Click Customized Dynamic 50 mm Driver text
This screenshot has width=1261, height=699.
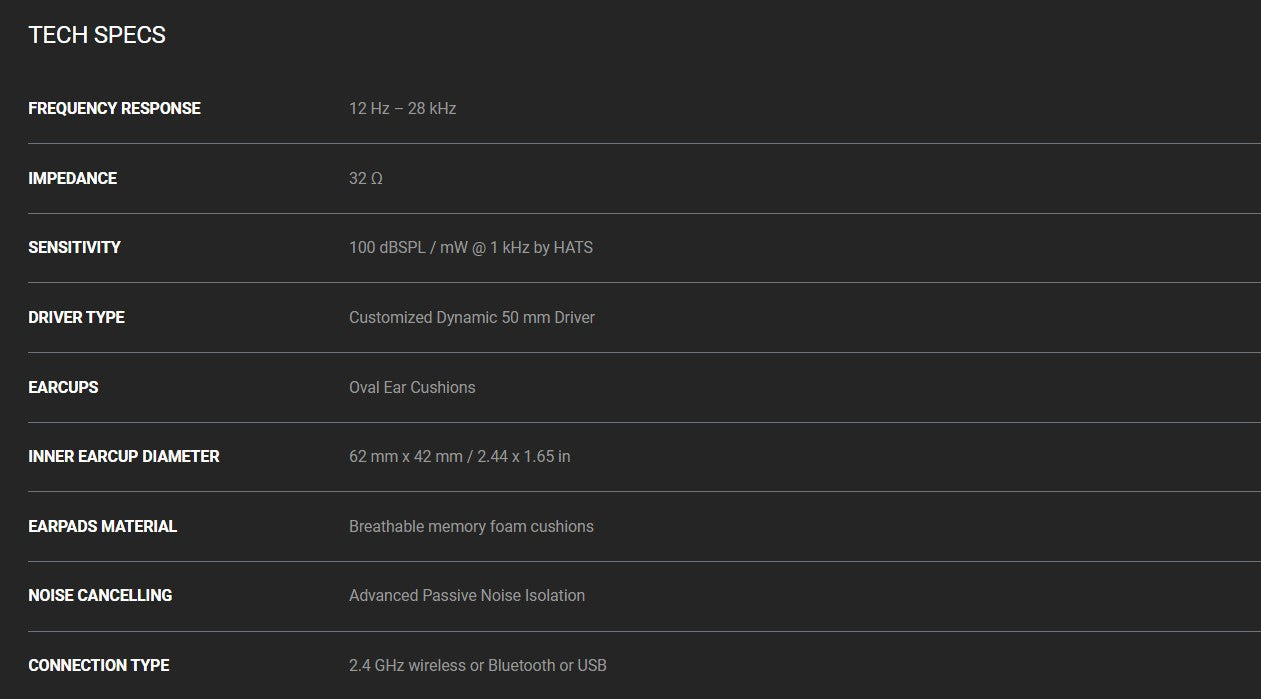point(472,317)
